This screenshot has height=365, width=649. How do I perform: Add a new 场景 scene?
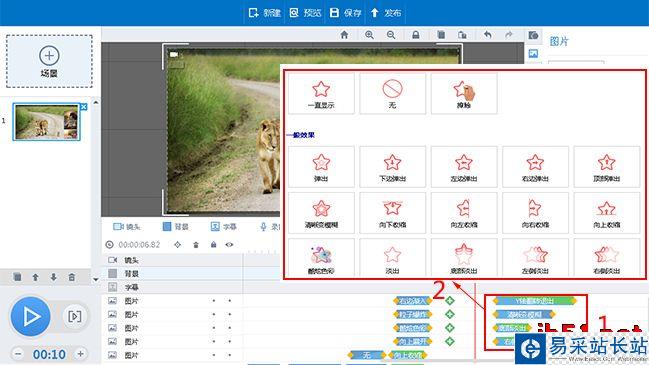click(49, 61)
